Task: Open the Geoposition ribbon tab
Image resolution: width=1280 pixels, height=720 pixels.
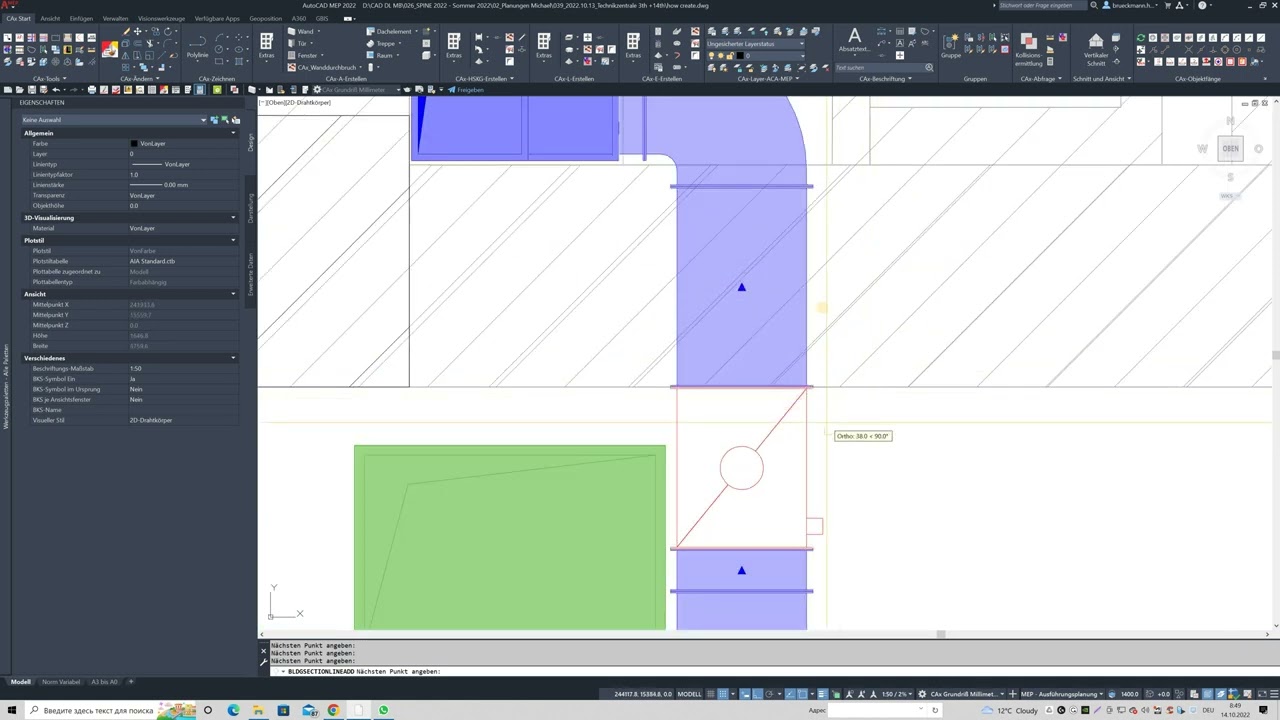Action: pos(265,18)
